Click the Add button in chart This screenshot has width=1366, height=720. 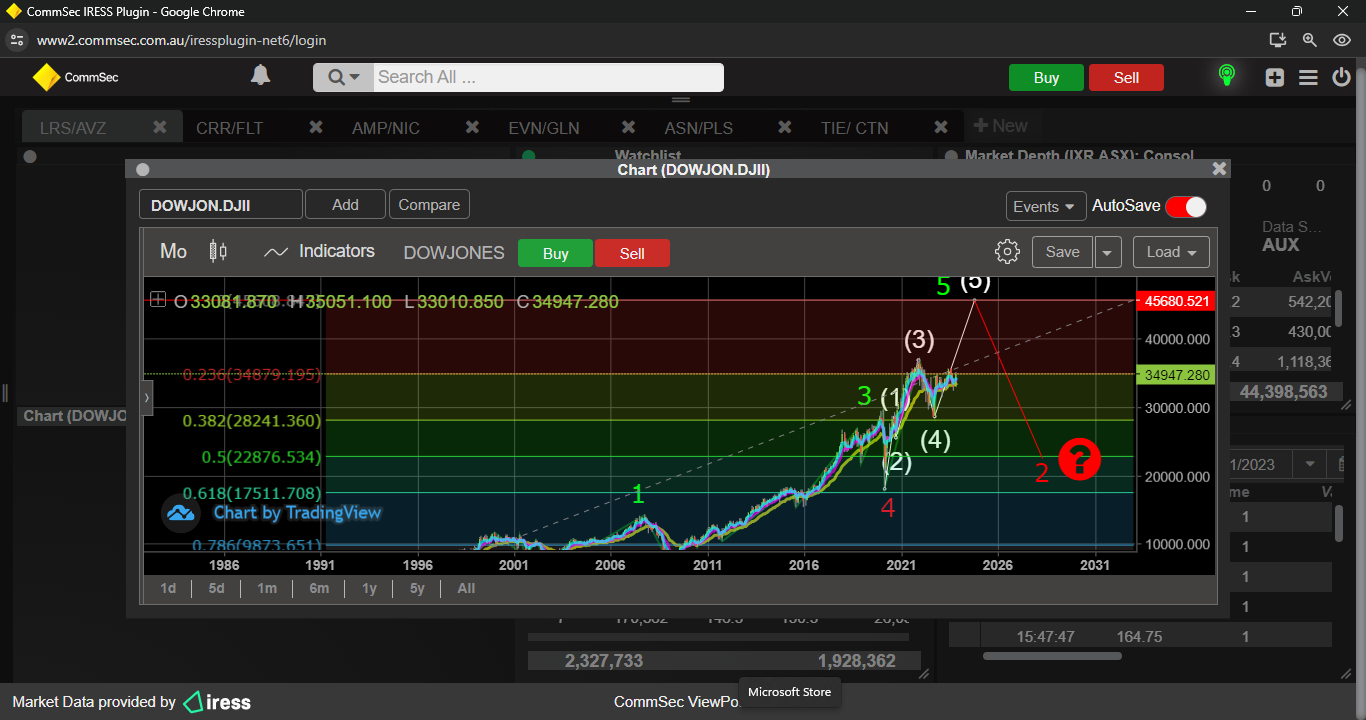(x=345, y=205)
